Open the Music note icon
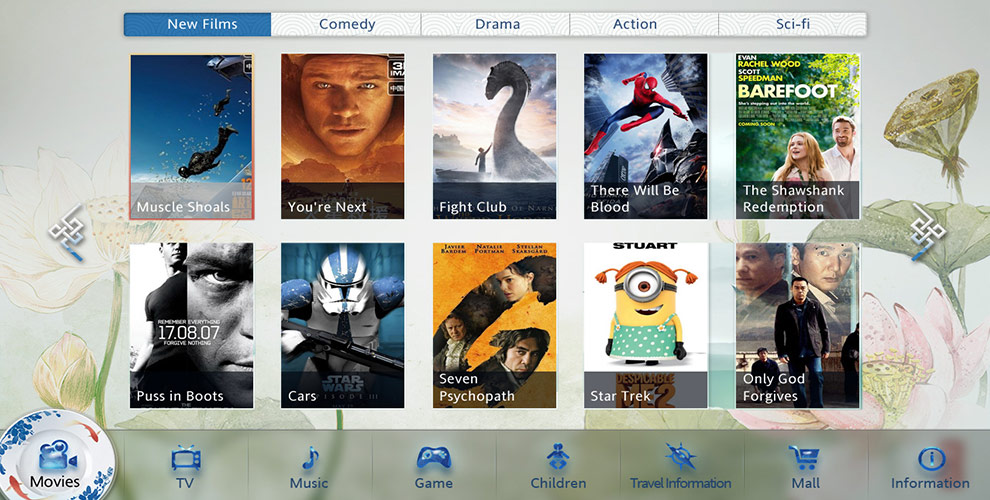The width and height of the screenshot is (990, 500). tap(309, 459)
